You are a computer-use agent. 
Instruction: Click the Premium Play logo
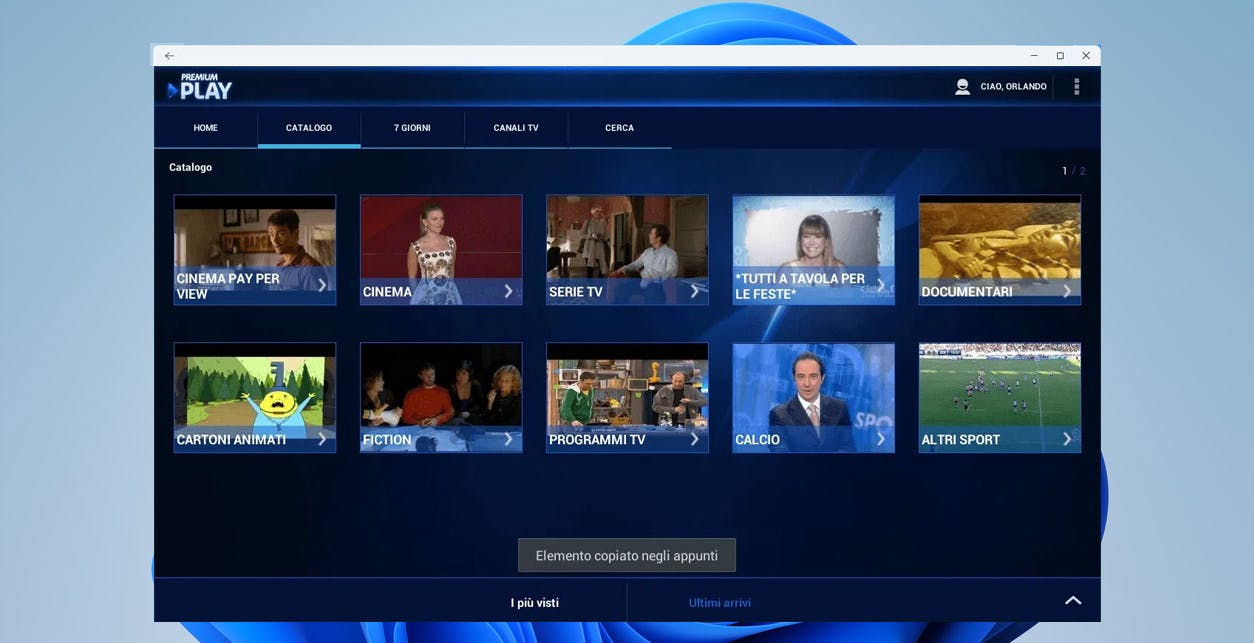(200, 87)
